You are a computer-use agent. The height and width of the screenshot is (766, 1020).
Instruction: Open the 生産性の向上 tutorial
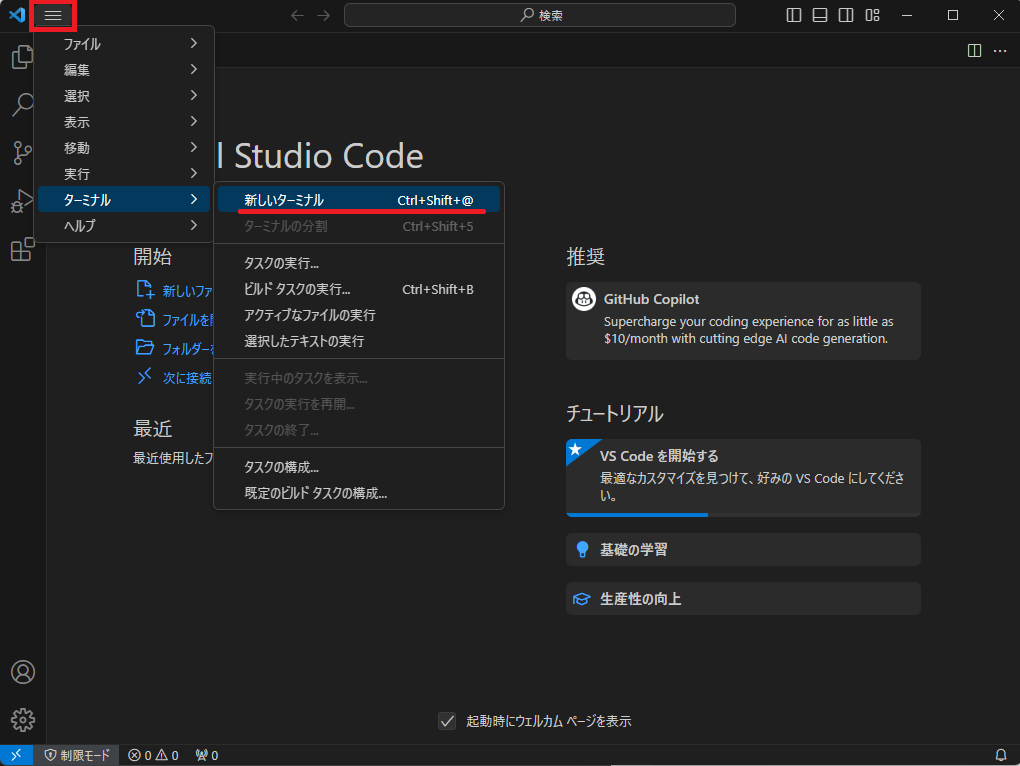tap(743, 598)
